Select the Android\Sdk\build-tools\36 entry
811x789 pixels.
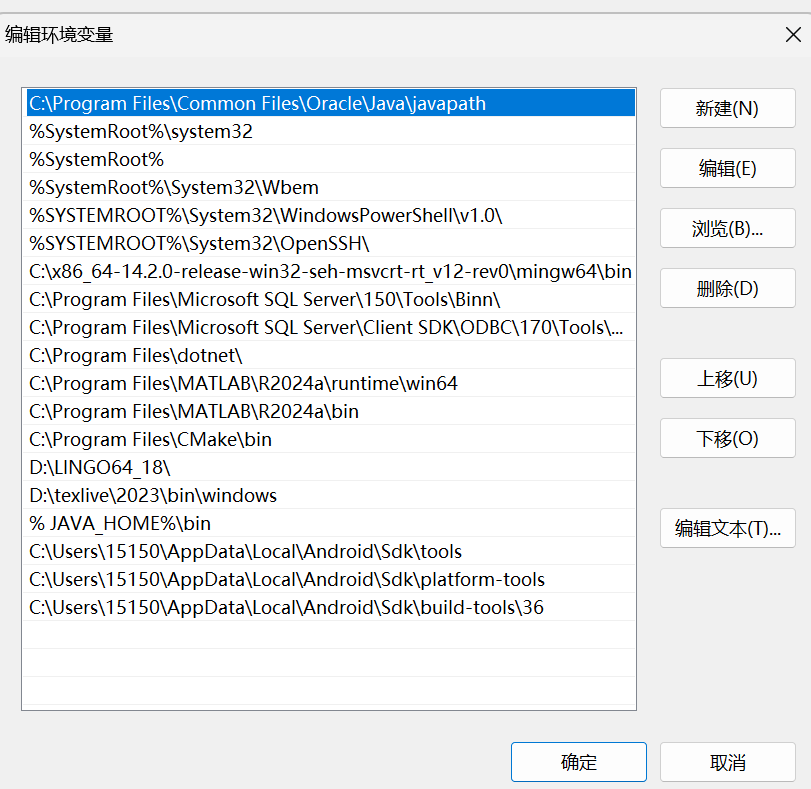pyautogui.click(x=331, y=606)
